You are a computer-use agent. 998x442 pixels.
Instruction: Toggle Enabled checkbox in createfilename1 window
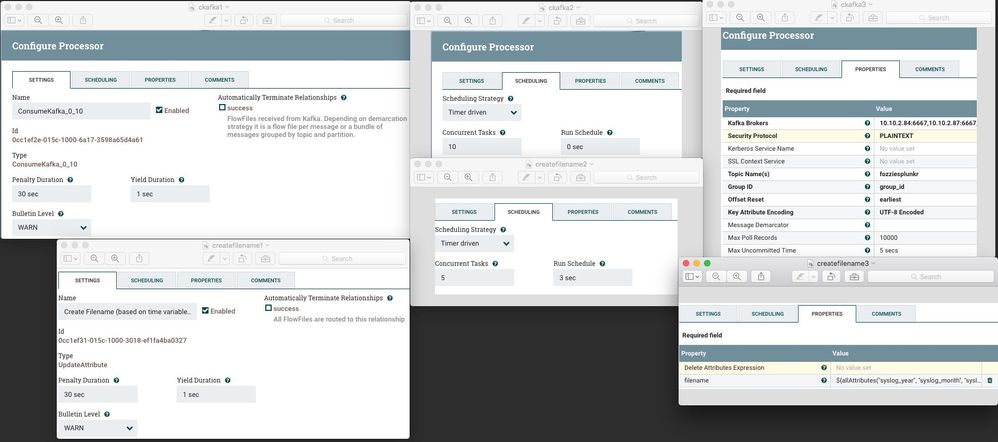coord(205,311)
